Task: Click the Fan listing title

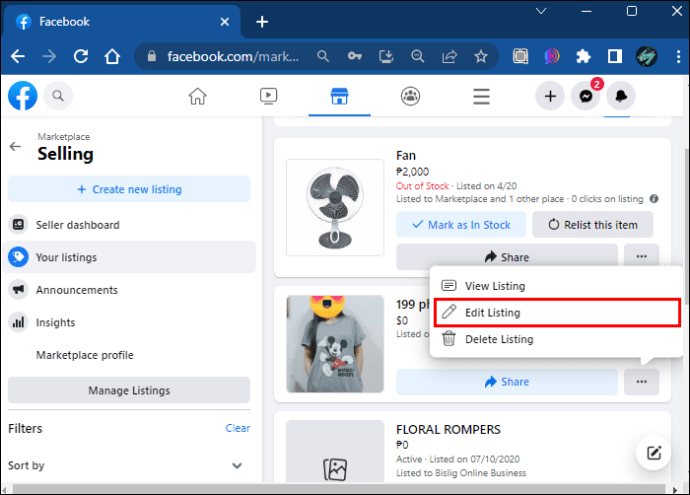Action: [406, 156]
